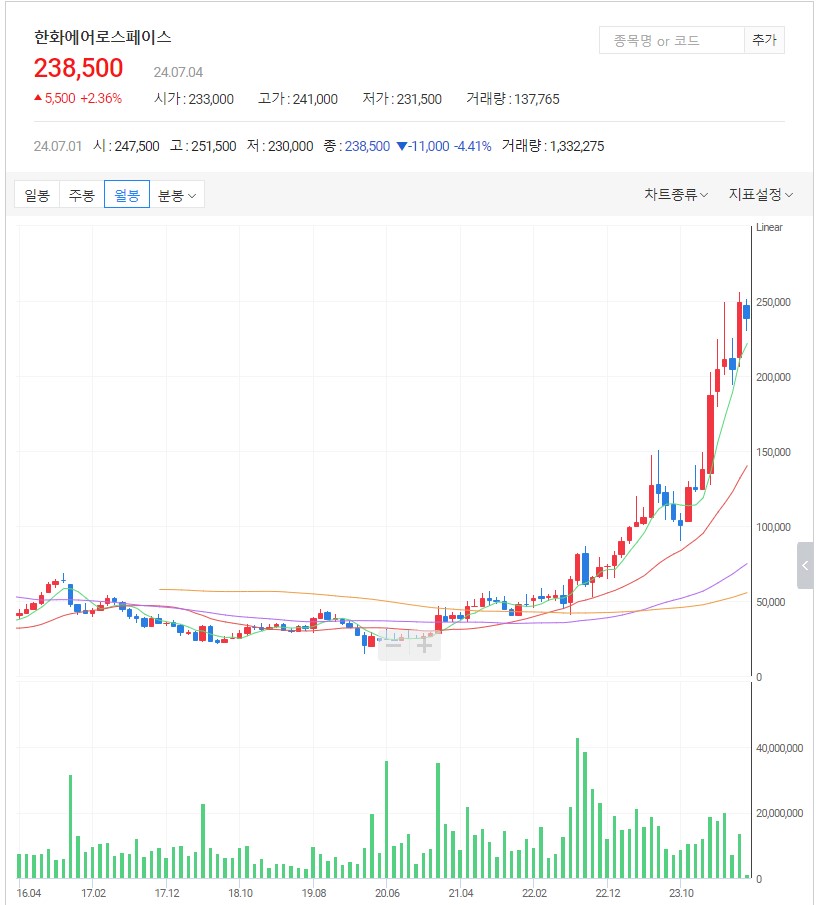This screenshot has height=905, width=819.
Task: Click the red current price 238,500
Action: click(79, 68)
